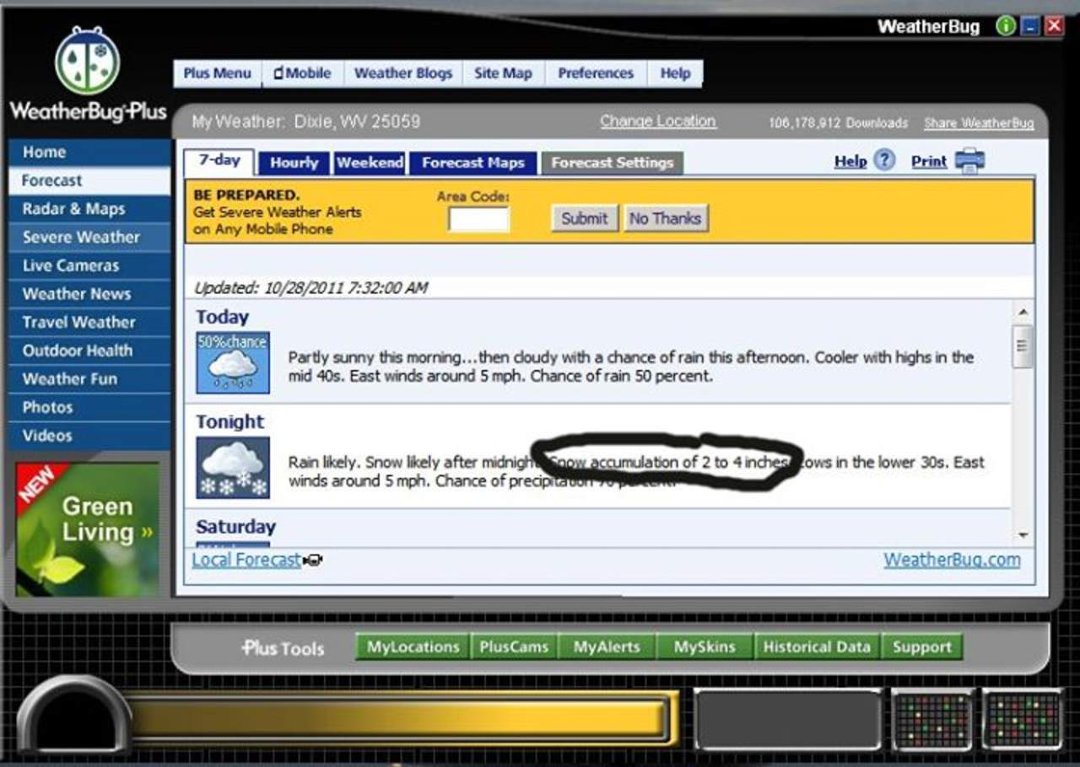Image resolution: width=1080 pixels, height=767 pixels.
Task: Click the printer icon
Action: 970,160
